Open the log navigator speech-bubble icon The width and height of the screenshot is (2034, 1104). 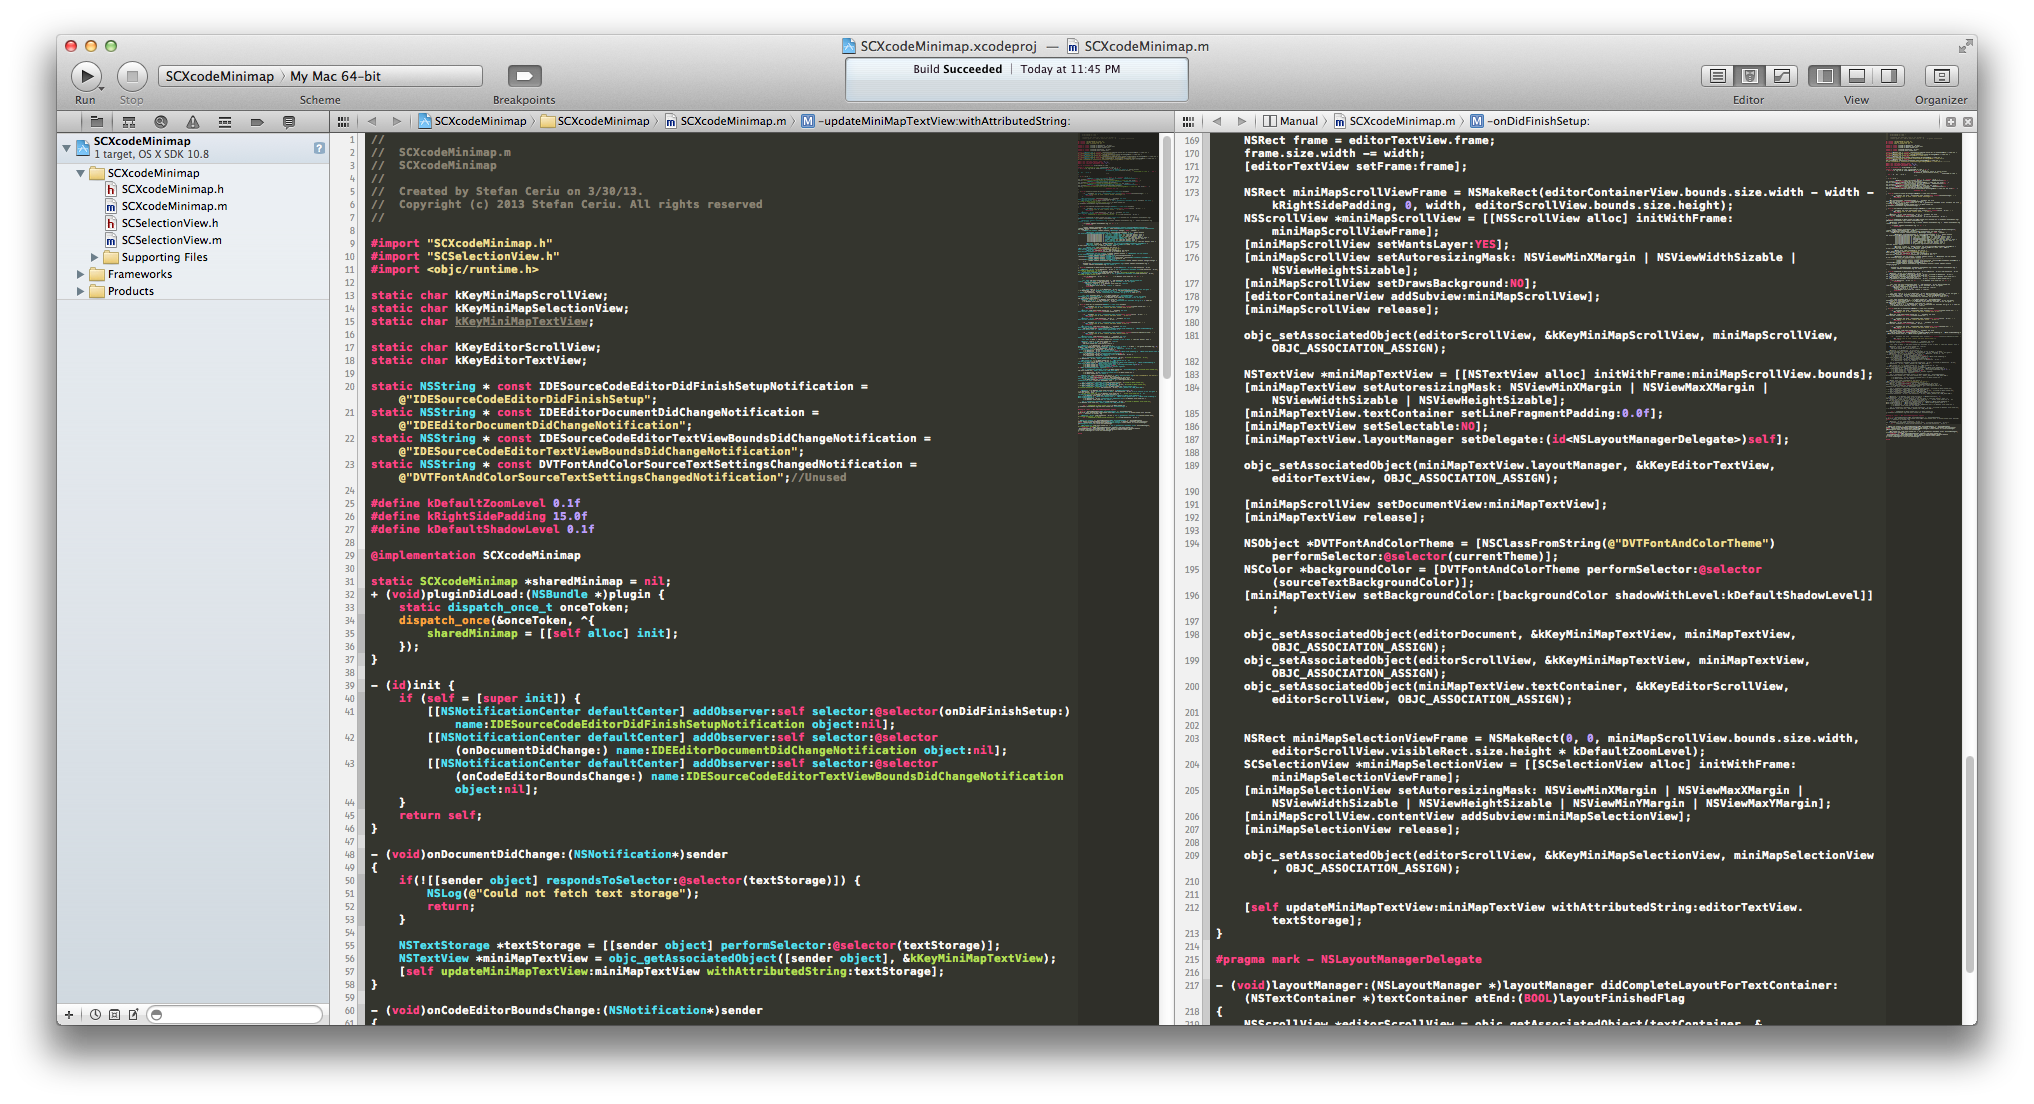pyautogui.click(x=289, y=121)
